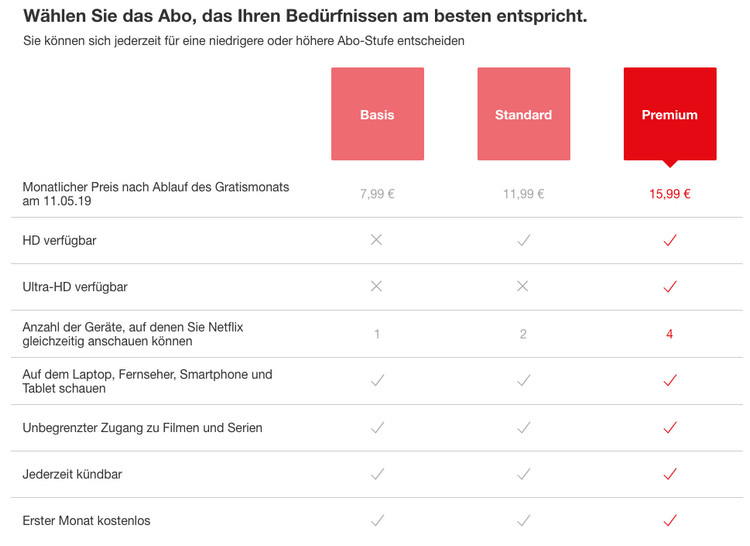Click the Premium checkmark for Erster Monat kostenlos

coord(670,520)
